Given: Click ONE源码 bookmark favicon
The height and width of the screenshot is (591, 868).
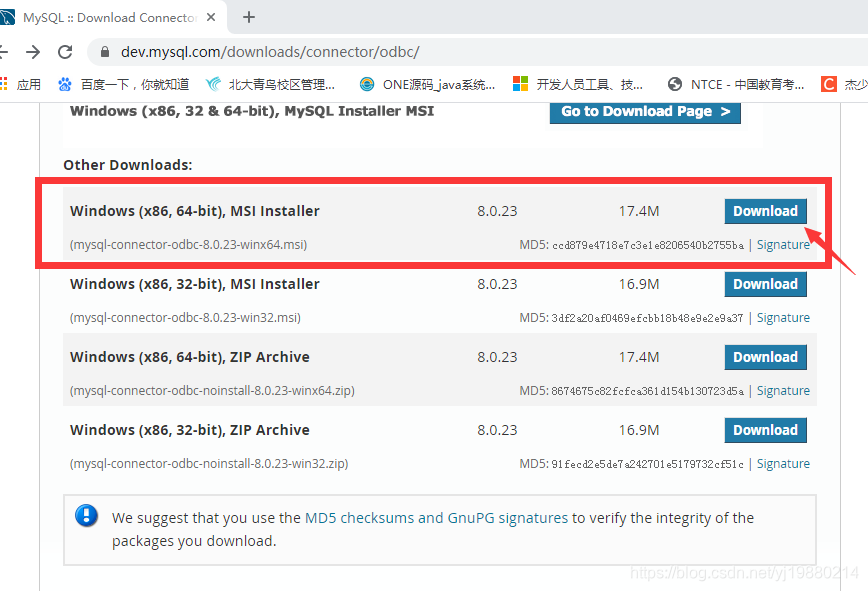Looking at the screenshot, I should (366, 84).
